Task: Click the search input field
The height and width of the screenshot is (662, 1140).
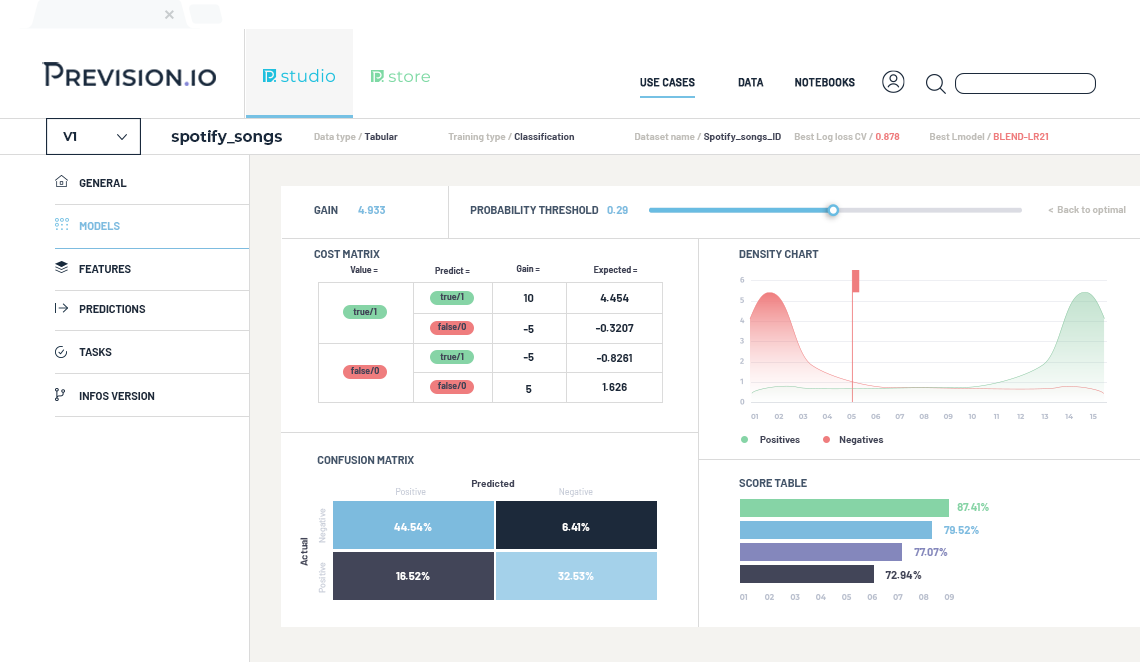Action: (1025, 84)
